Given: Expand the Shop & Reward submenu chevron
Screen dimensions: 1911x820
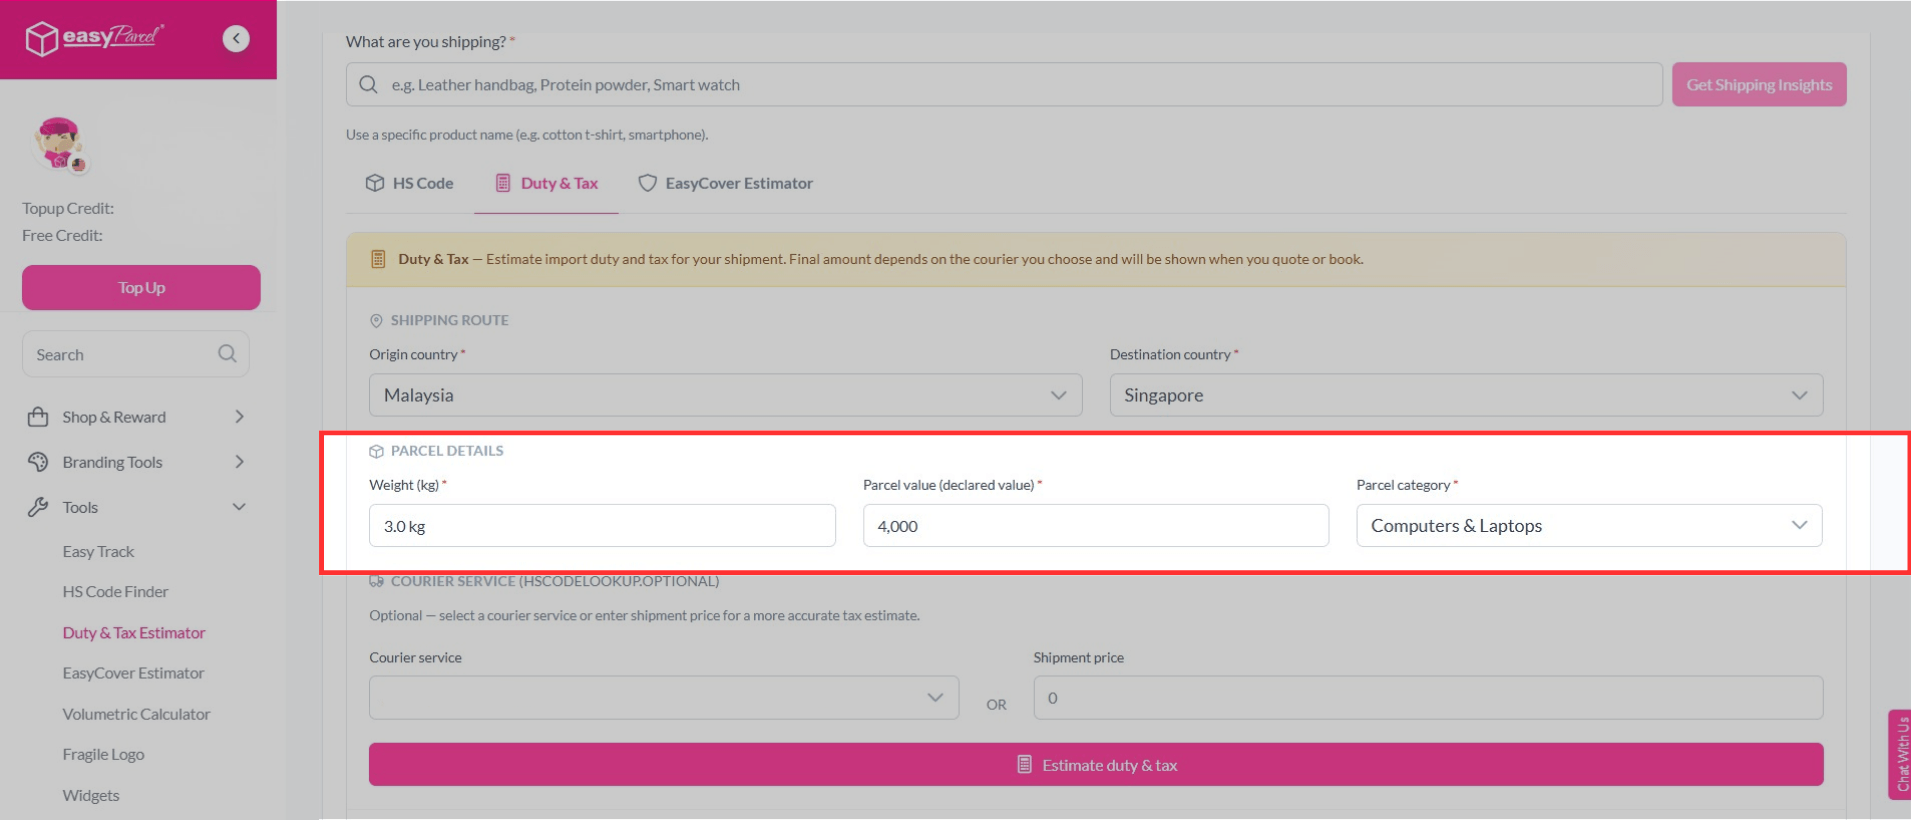Looking at the screenshot, I should coord(239,417).
